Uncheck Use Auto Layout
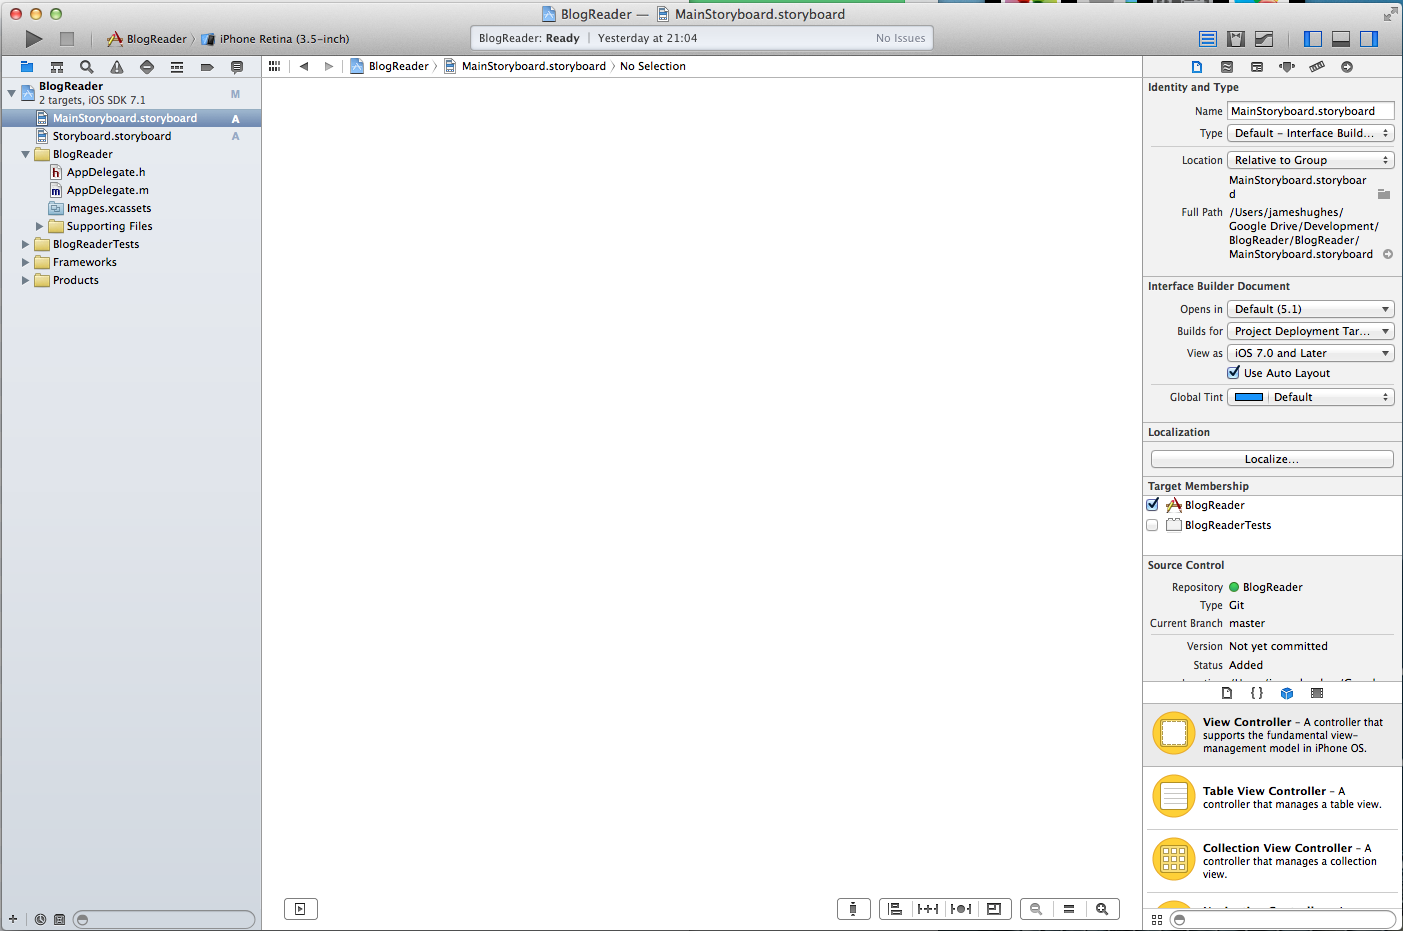1403x931 pixels. pos(1234,373)
